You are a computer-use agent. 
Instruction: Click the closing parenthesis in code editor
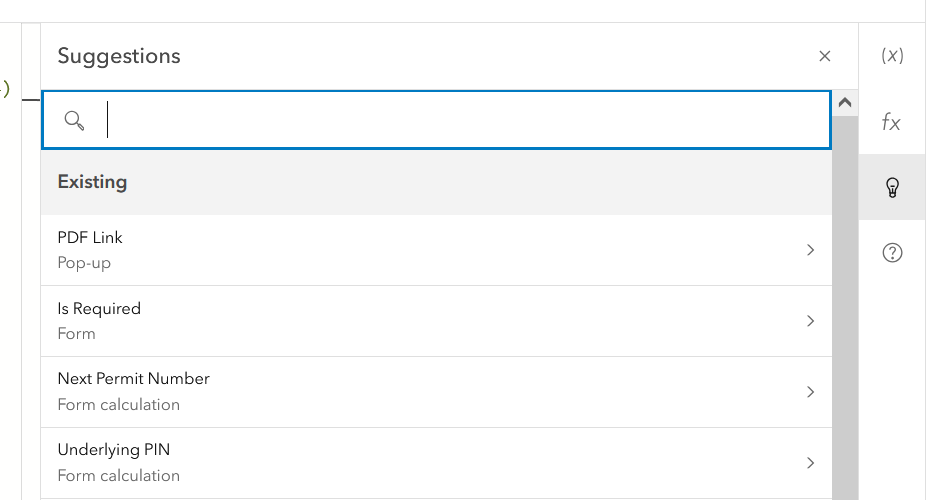tap(5, 89)
